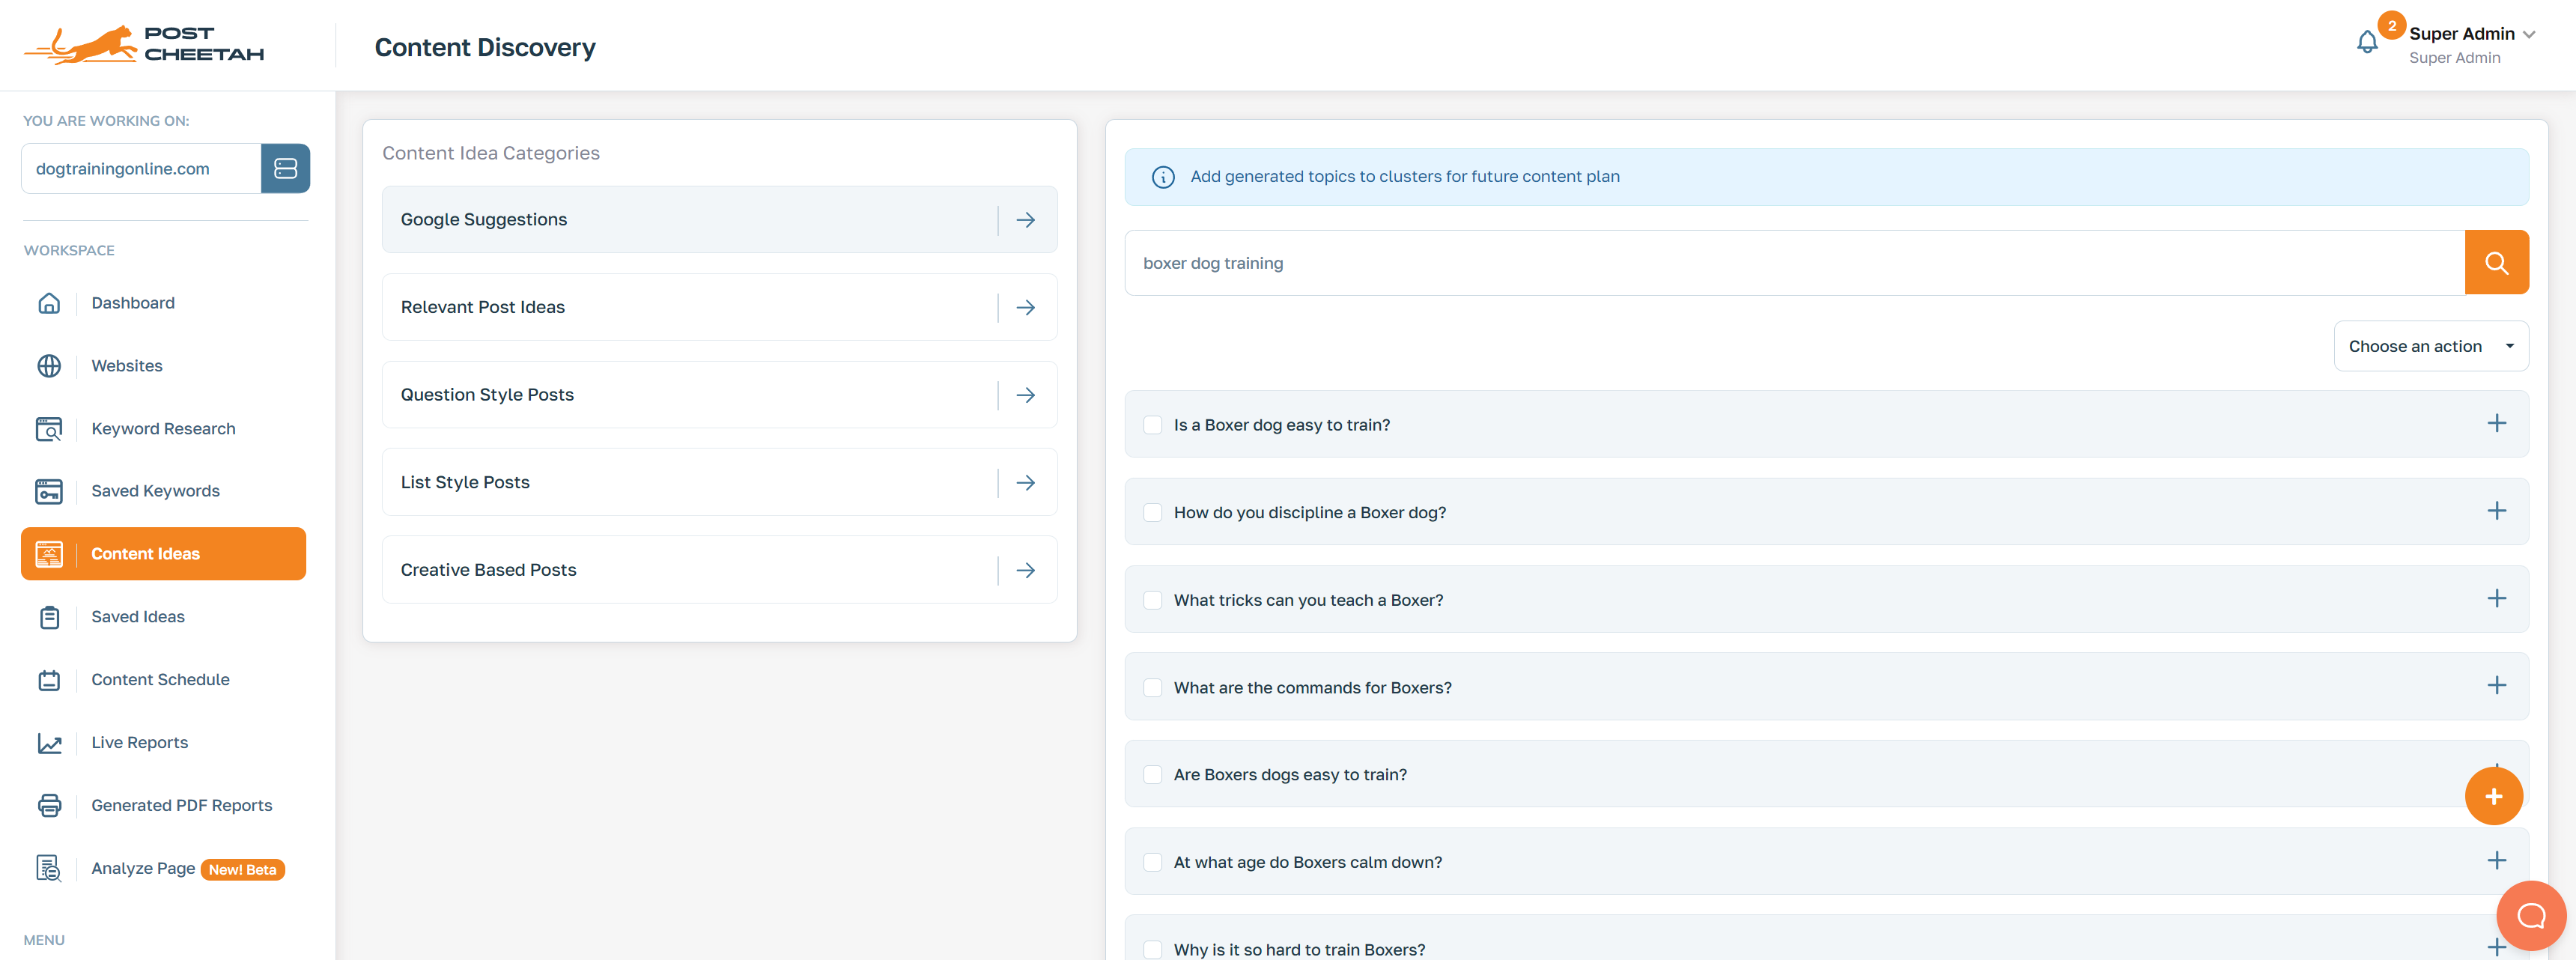
Task: Click the notification bell icon
Action: (x=2366, y=42)
